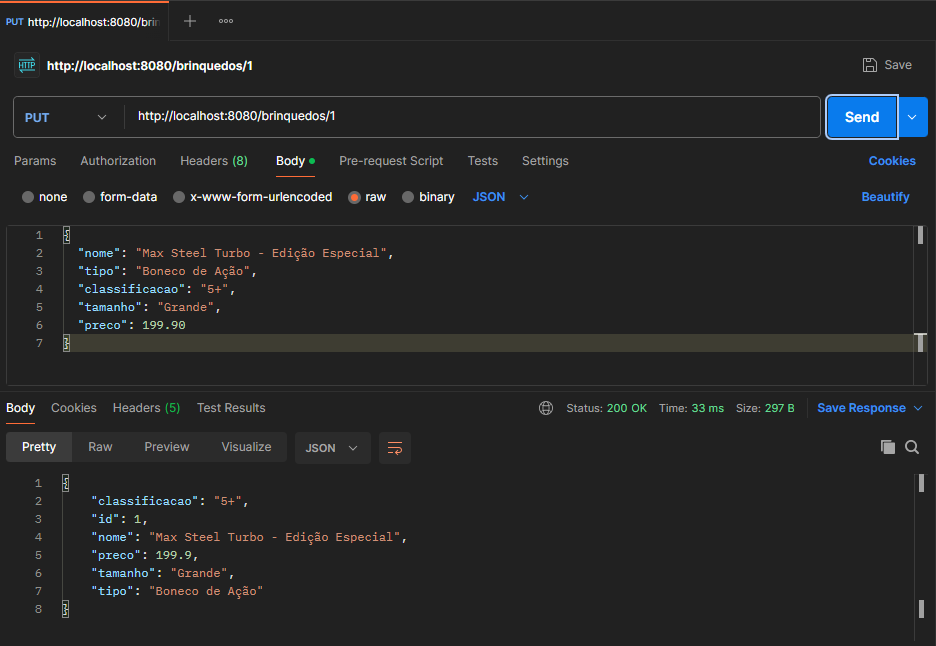Switch response view to Preview
This screenshot has width=936, height=646.
pos(167,447)
